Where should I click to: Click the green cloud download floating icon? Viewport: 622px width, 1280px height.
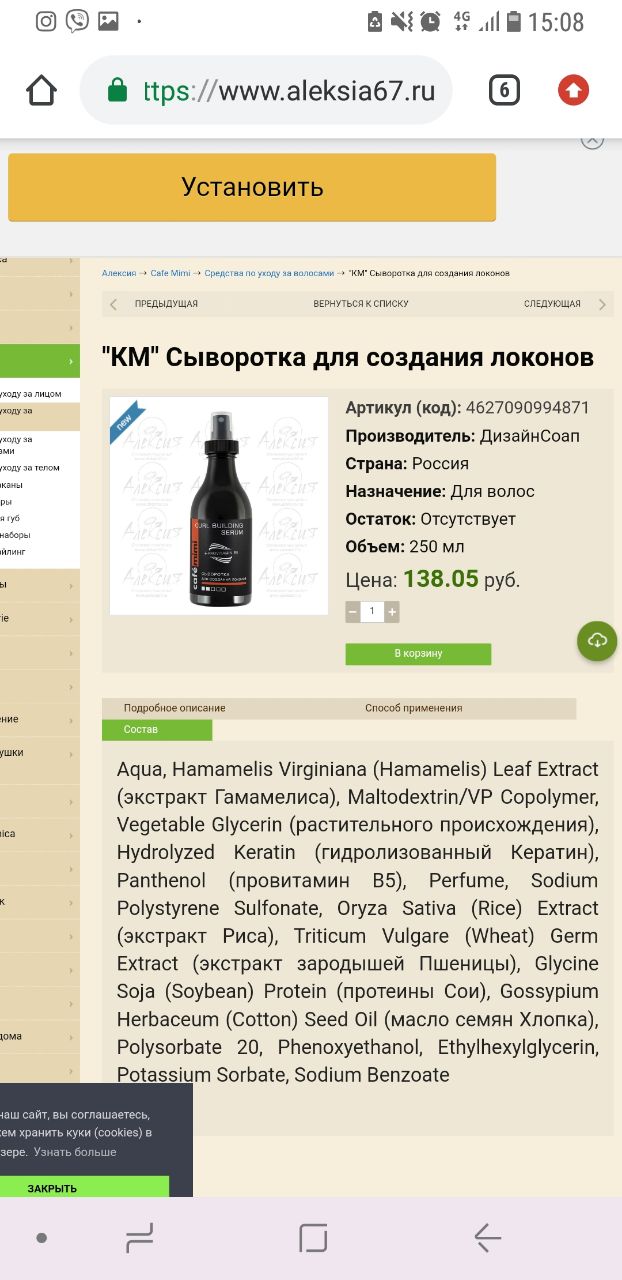[597, 640]
